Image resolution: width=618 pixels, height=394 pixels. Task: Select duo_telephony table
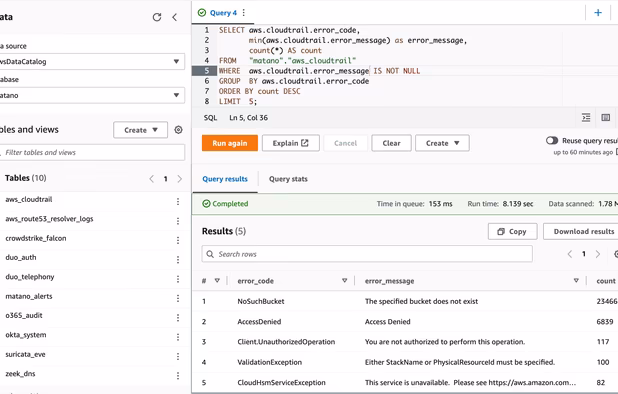click(x=30, y=277)
